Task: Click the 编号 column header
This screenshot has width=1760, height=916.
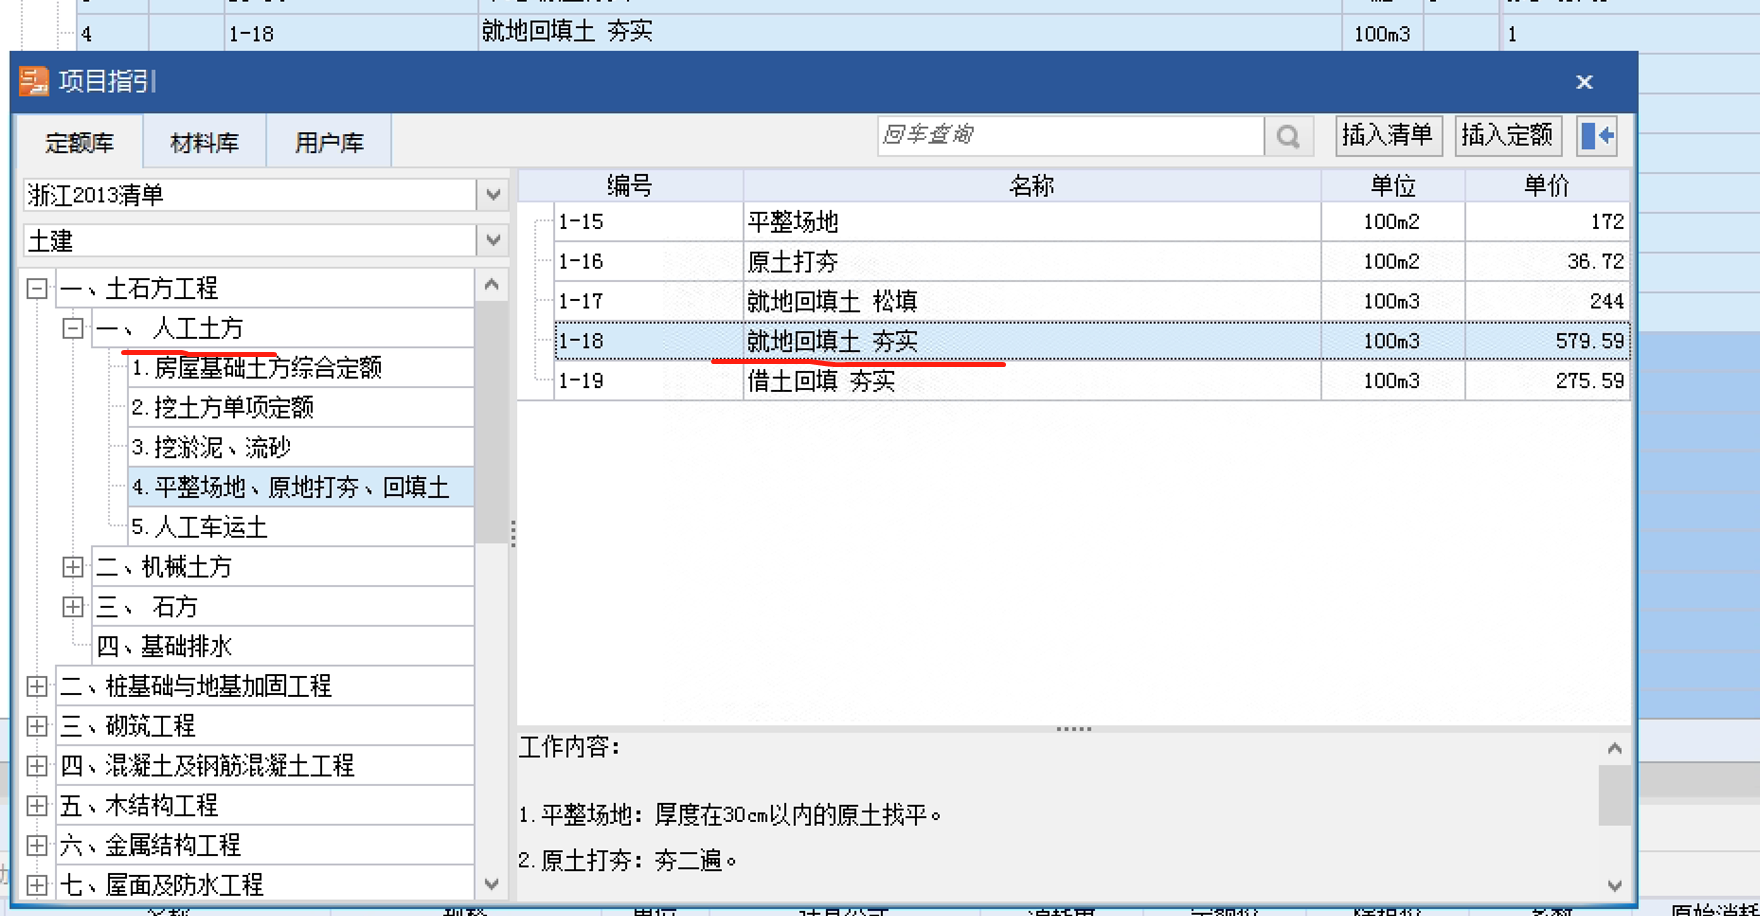Action: pos(630,186)
